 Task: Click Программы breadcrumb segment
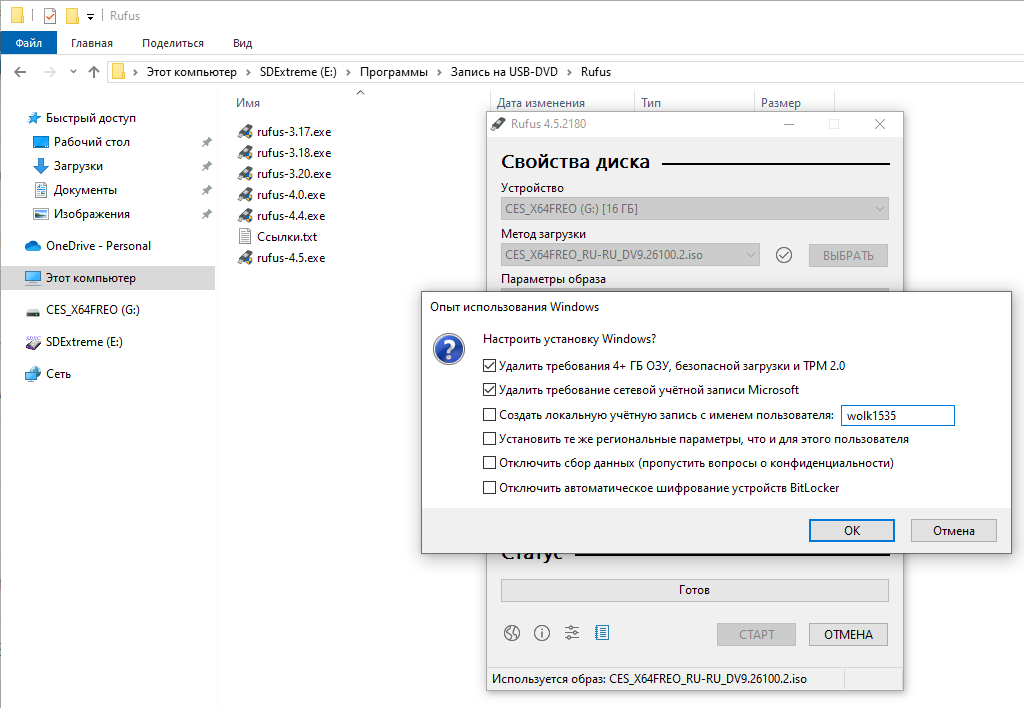click(x=394, y=72)
